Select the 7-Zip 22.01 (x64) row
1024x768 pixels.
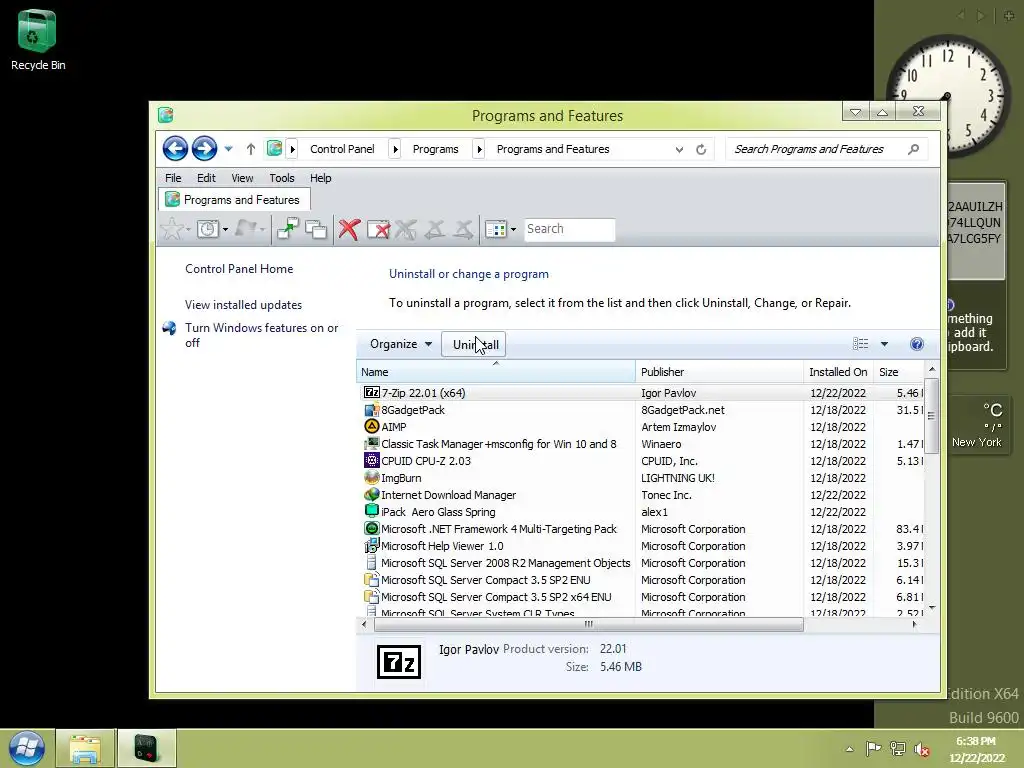coord(640,393)
